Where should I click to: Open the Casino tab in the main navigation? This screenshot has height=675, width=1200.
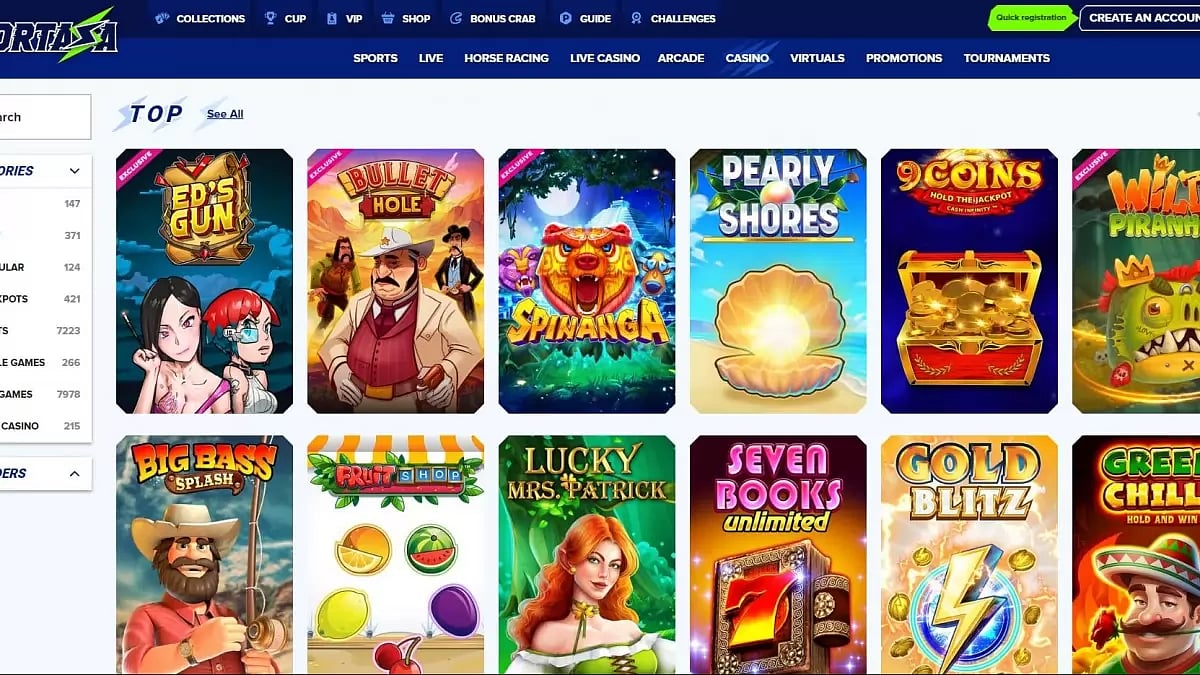(747, 58)
